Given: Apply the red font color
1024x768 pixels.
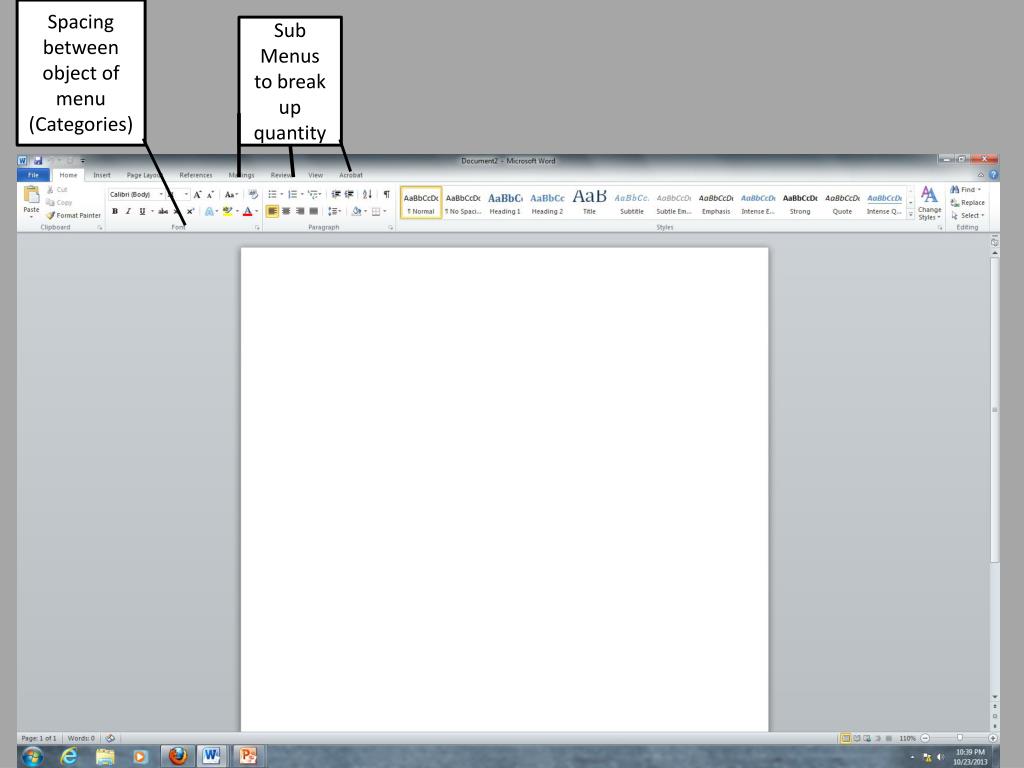Looking at the screenshot, I should (248, 211).
